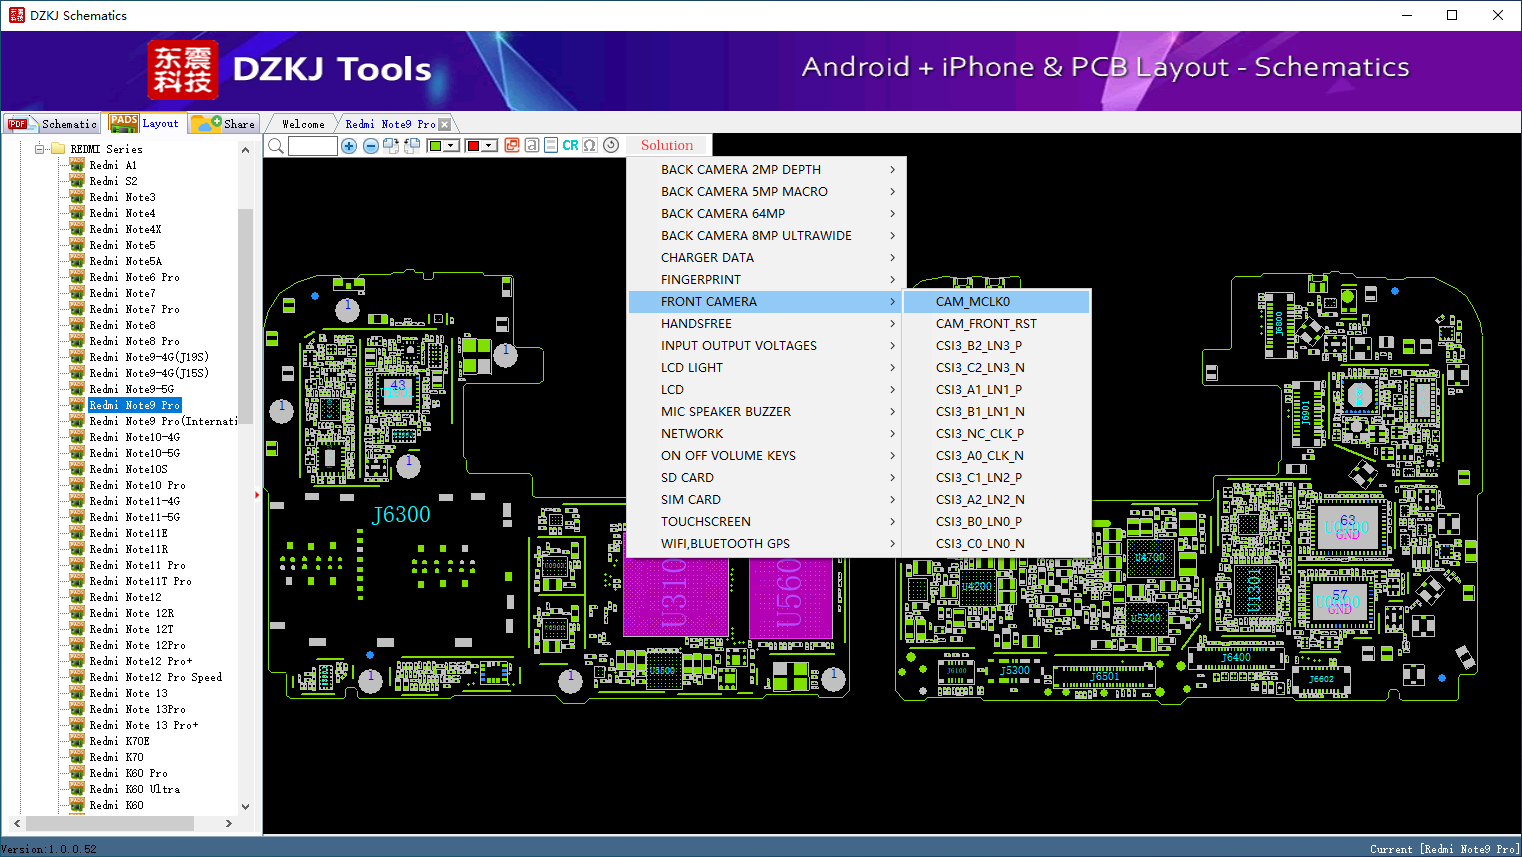
Task: Select Redmi Note10 Pro in the tree
Action: tap(138, 485)
